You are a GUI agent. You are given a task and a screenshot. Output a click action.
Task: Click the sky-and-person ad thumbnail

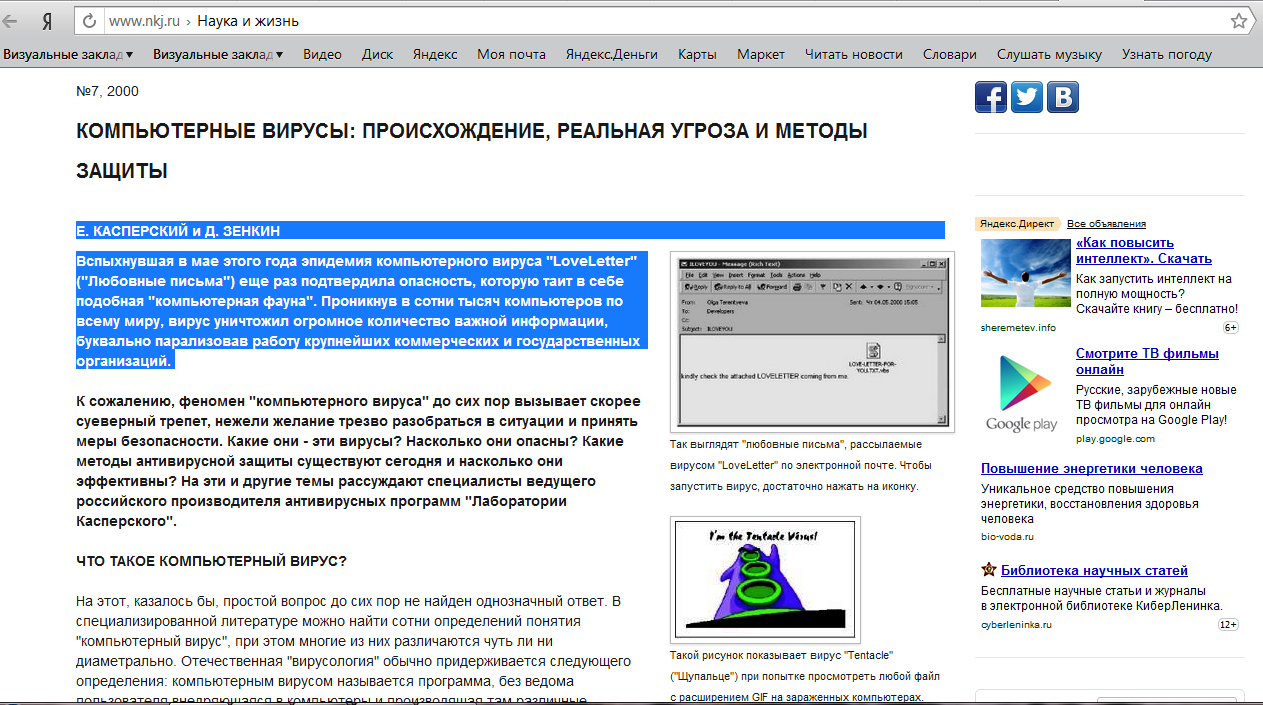pyautogui.click(x=1026, y=275)
